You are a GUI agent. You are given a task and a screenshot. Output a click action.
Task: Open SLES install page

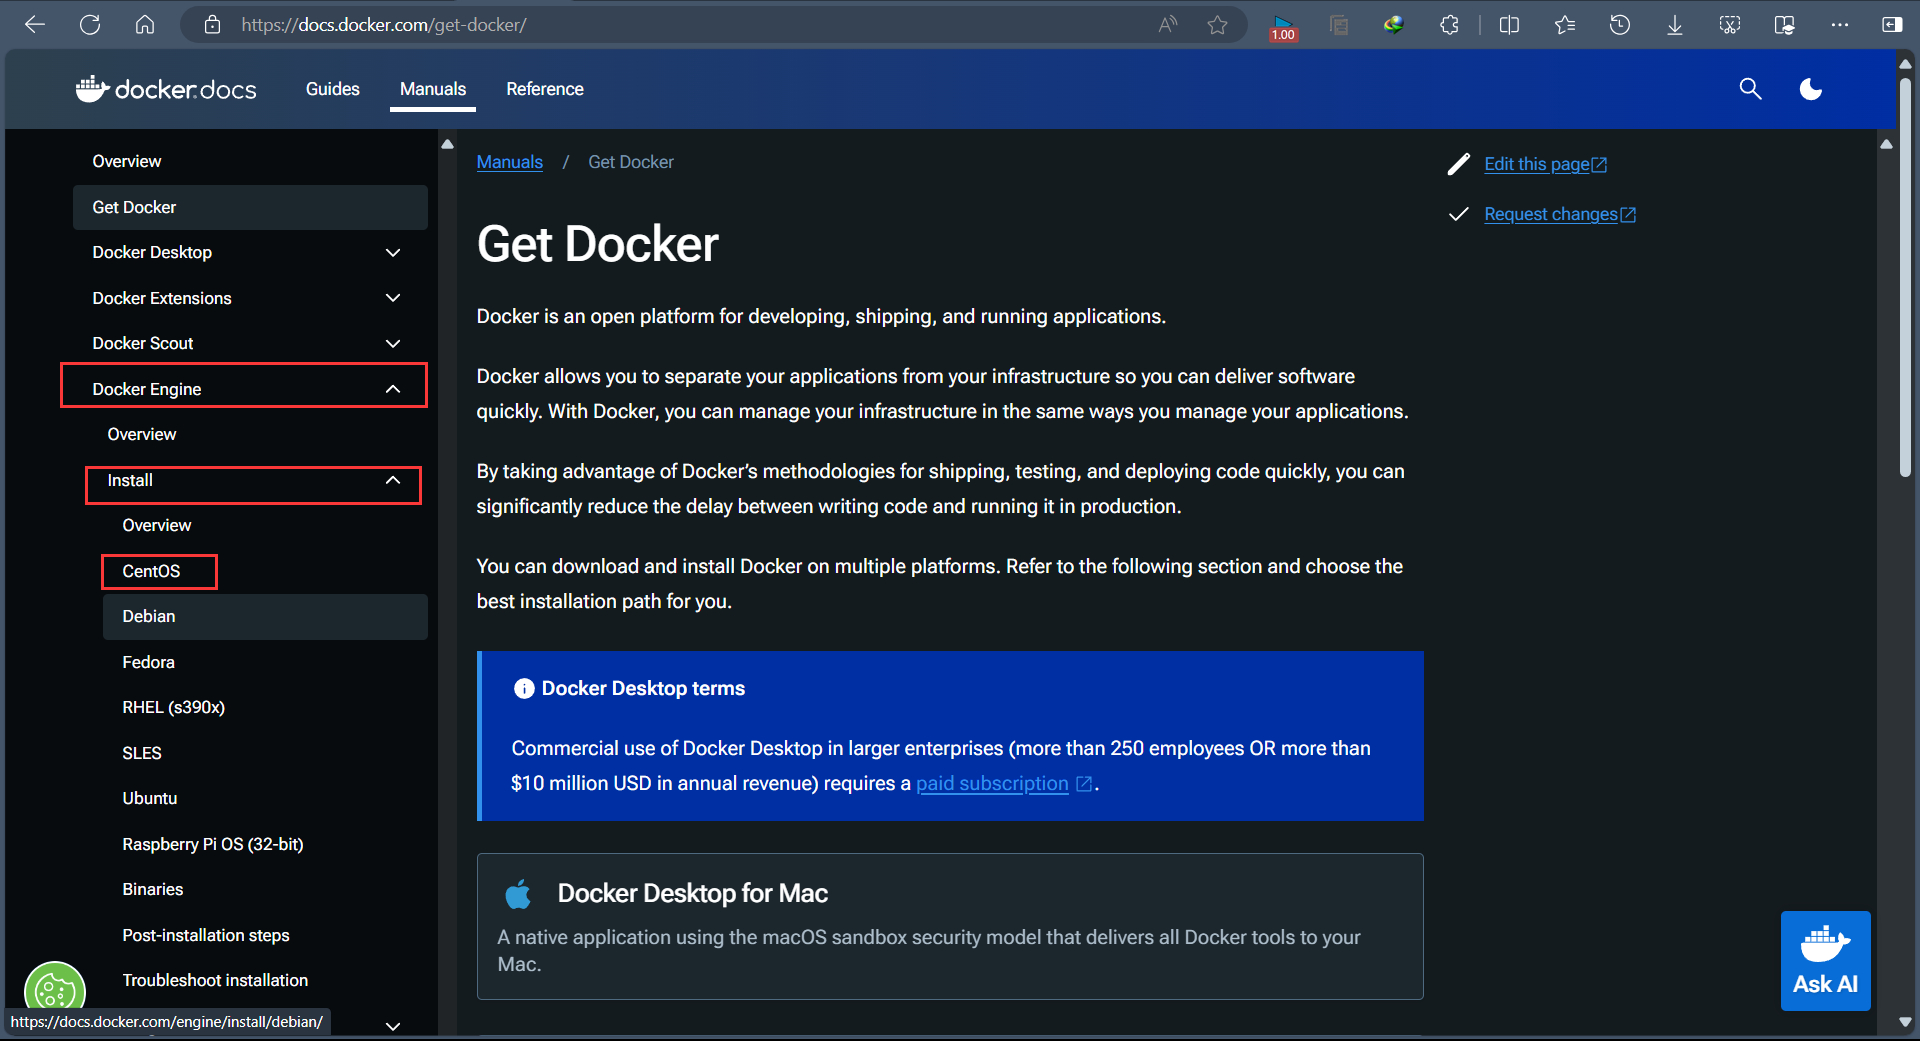click(142, 753)
